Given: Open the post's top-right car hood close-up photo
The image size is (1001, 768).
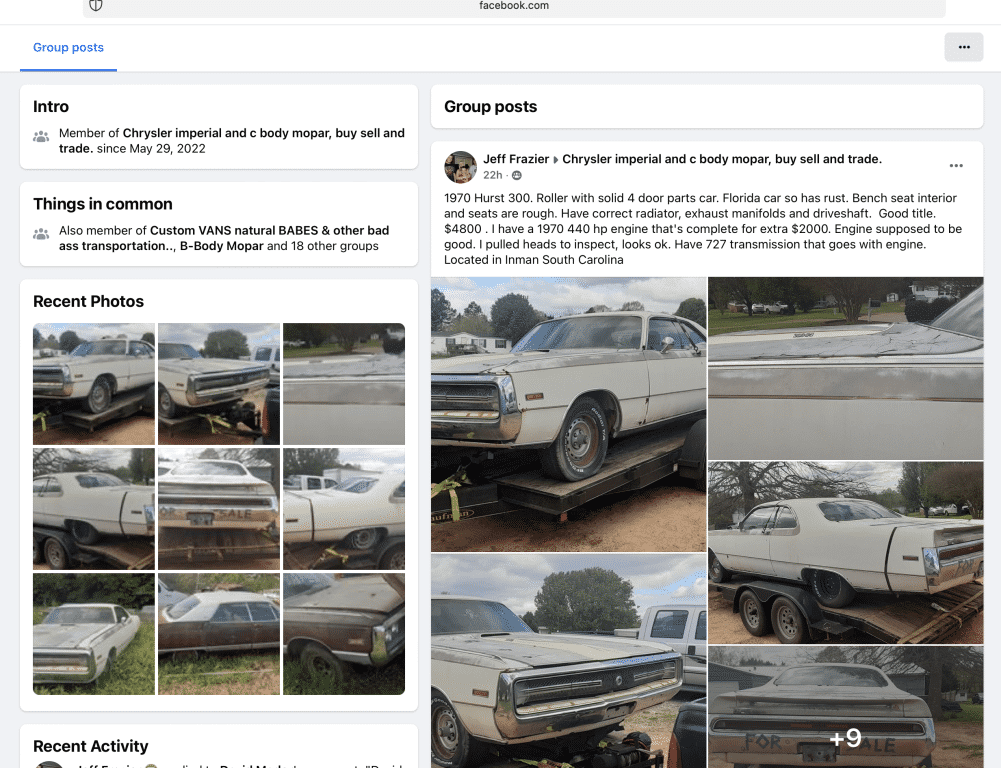Looking at the screenshot, I should (x=845, y=368).
